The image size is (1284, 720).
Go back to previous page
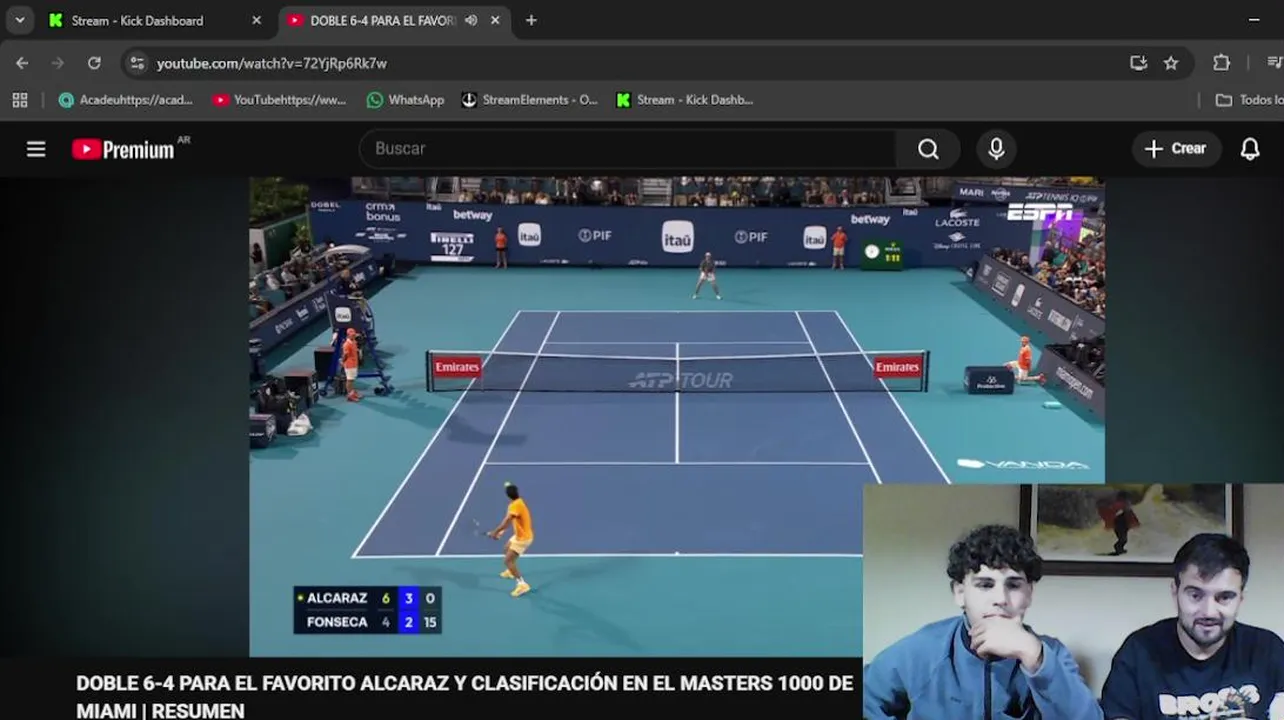(22, 63)
